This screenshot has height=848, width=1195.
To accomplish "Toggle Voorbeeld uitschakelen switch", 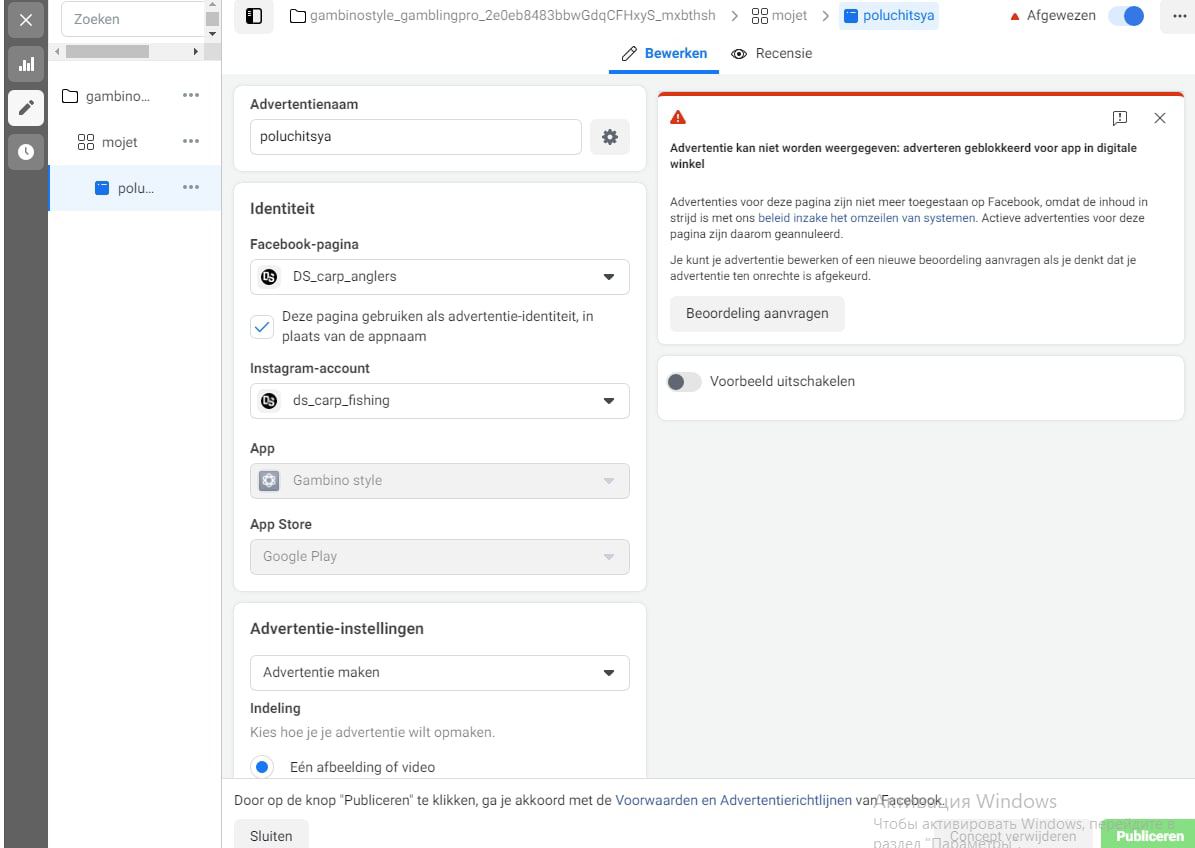I will [684, 382].
